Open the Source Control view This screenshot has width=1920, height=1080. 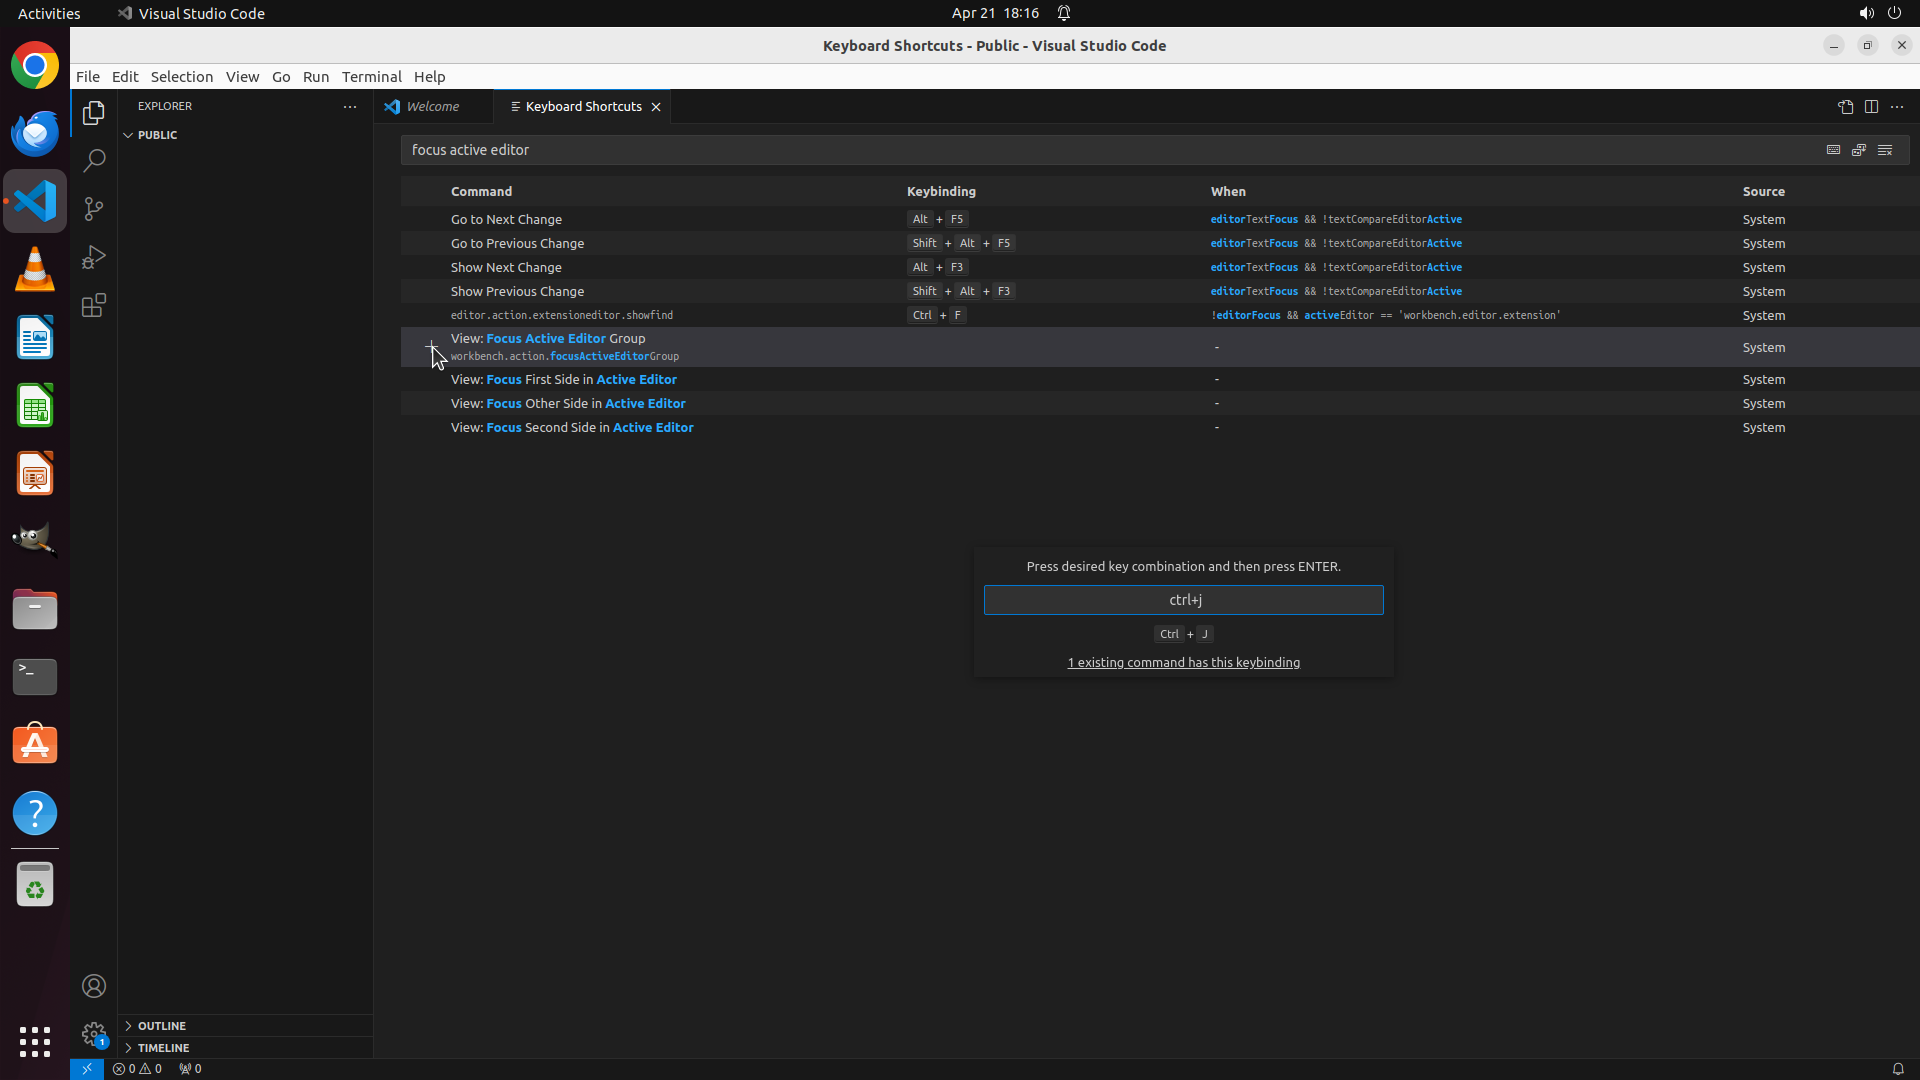[x=94, y=209]
